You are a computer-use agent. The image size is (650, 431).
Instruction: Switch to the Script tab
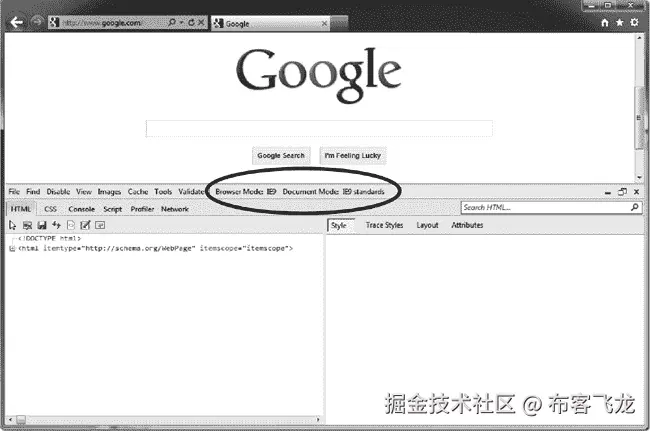coord(113,209)
